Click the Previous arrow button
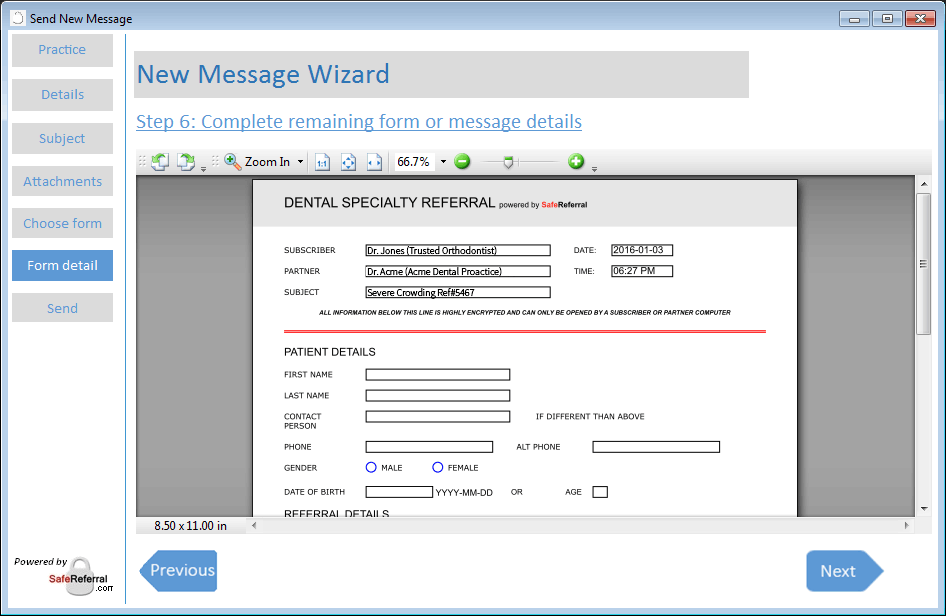 pos(179,570)
